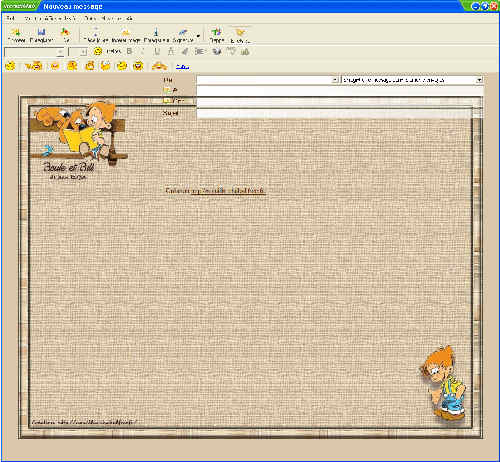Screen dimensions: 500x462
Task: Click the list formatting icon in the formatting bar
Action: click(200, 51)
